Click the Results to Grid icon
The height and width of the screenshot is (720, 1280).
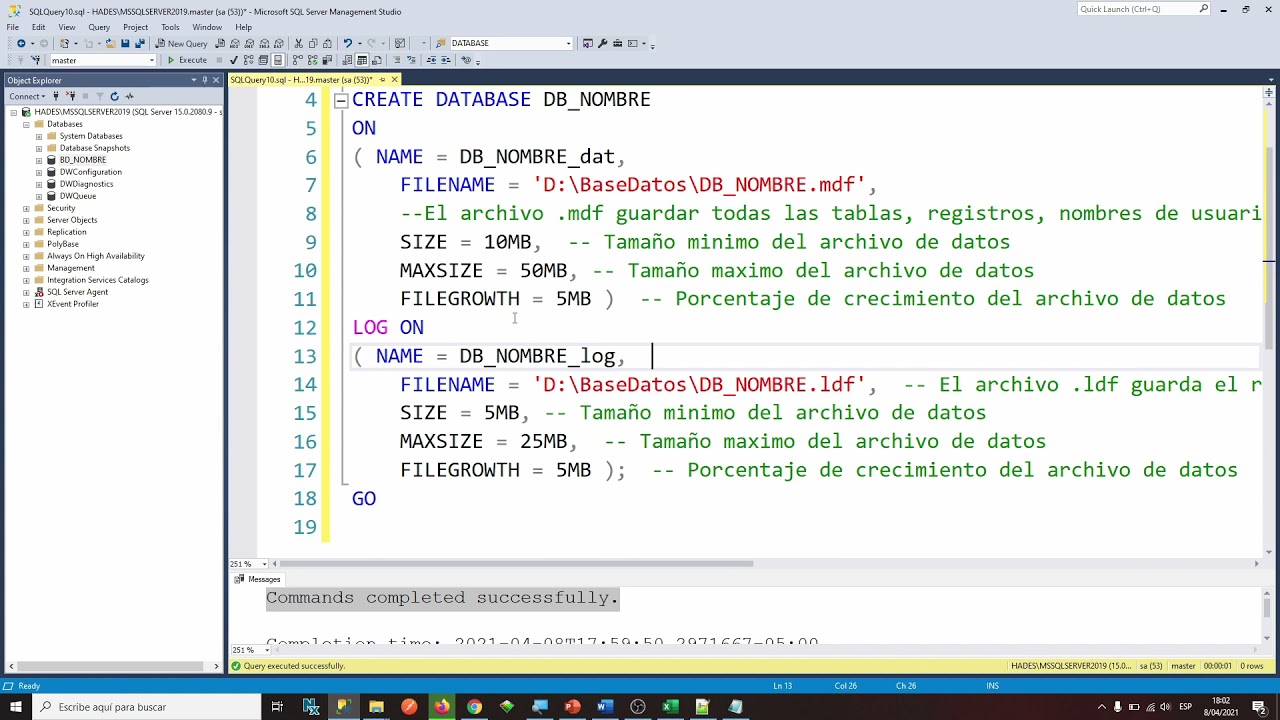(x=362, y=60)
